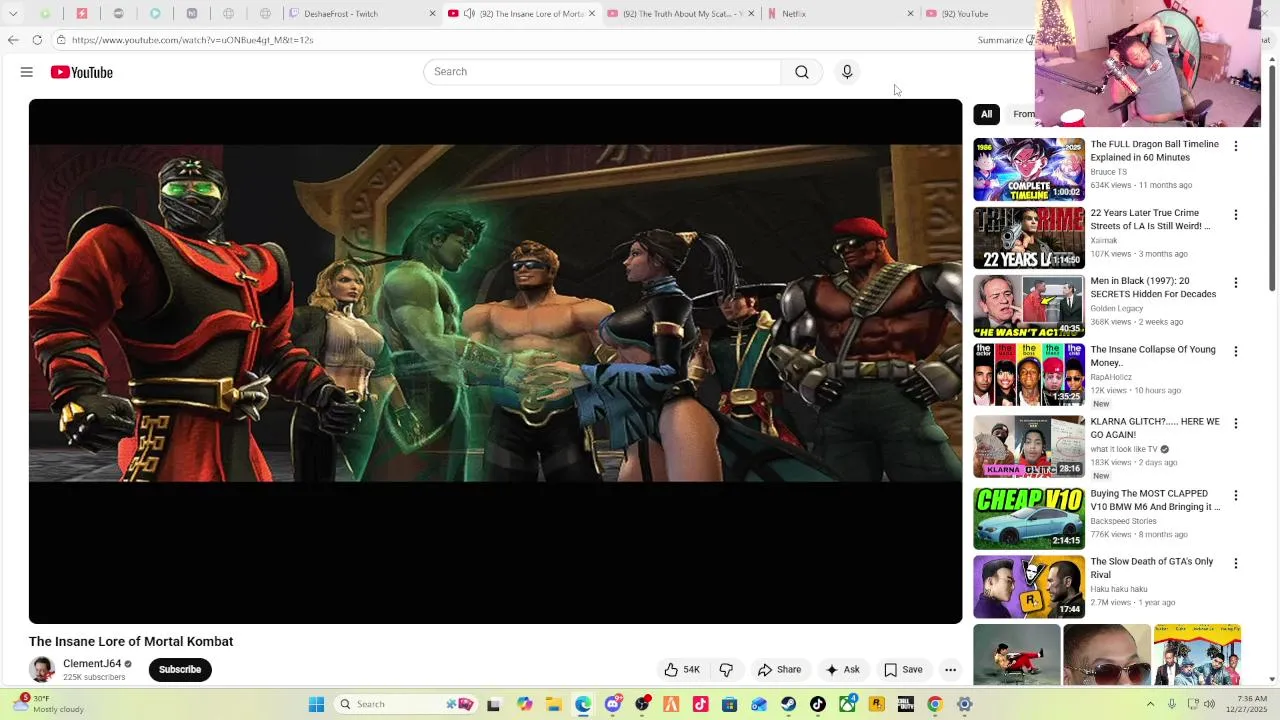The image size is (1280, 720).
Task: Expand the tab list chevron dropdown
Action: (x=13, y=14)
